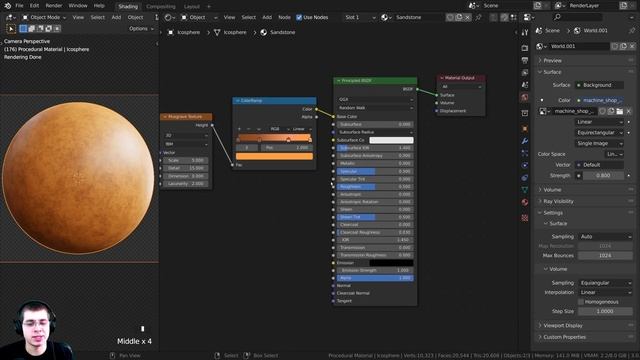This screenshot has width=640, height=360.
Task: Open the Edit menu
Action: (34, 6)
